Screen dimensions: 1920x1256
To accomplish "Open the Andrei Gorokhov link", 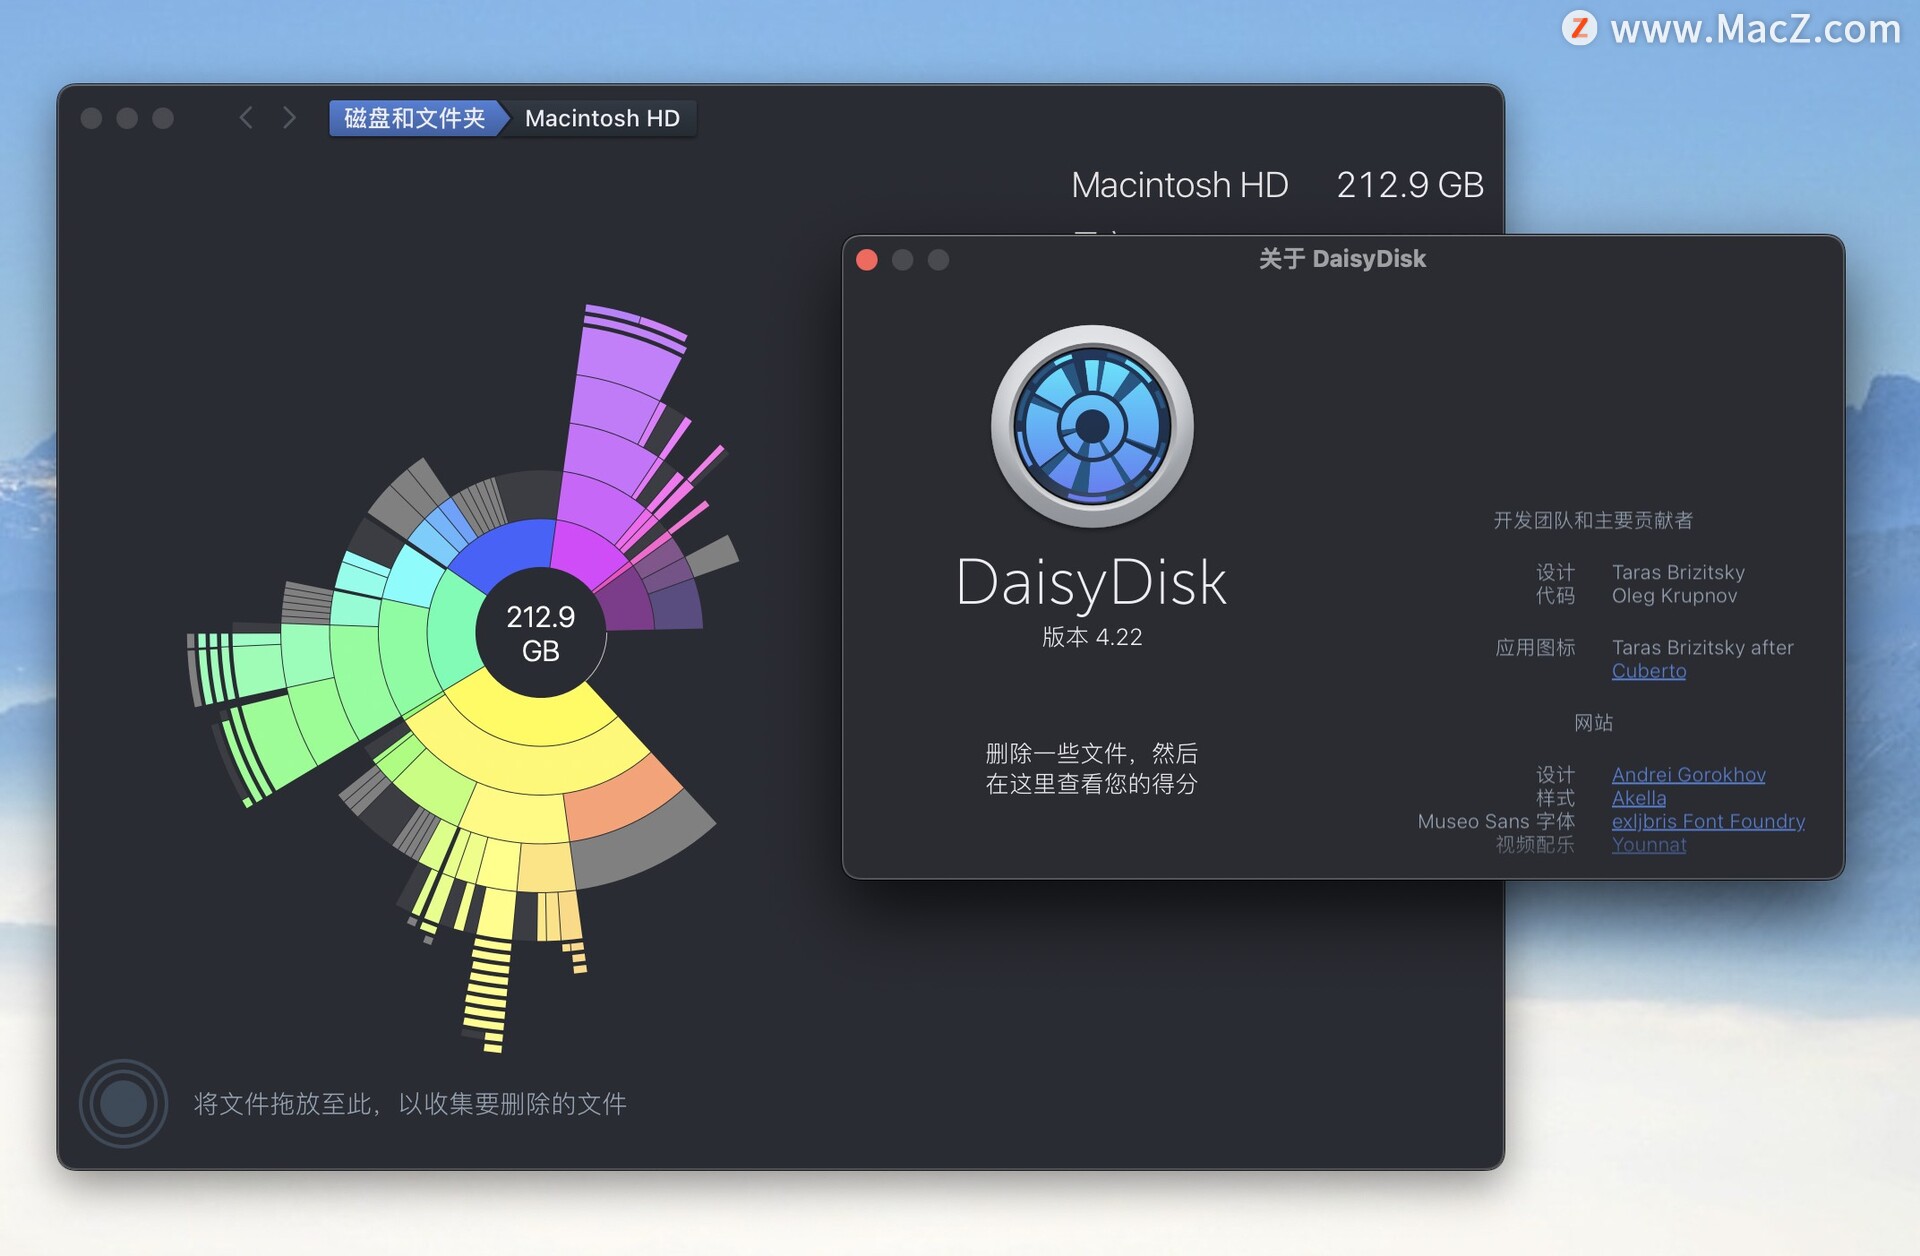I will click(1688, 775).
